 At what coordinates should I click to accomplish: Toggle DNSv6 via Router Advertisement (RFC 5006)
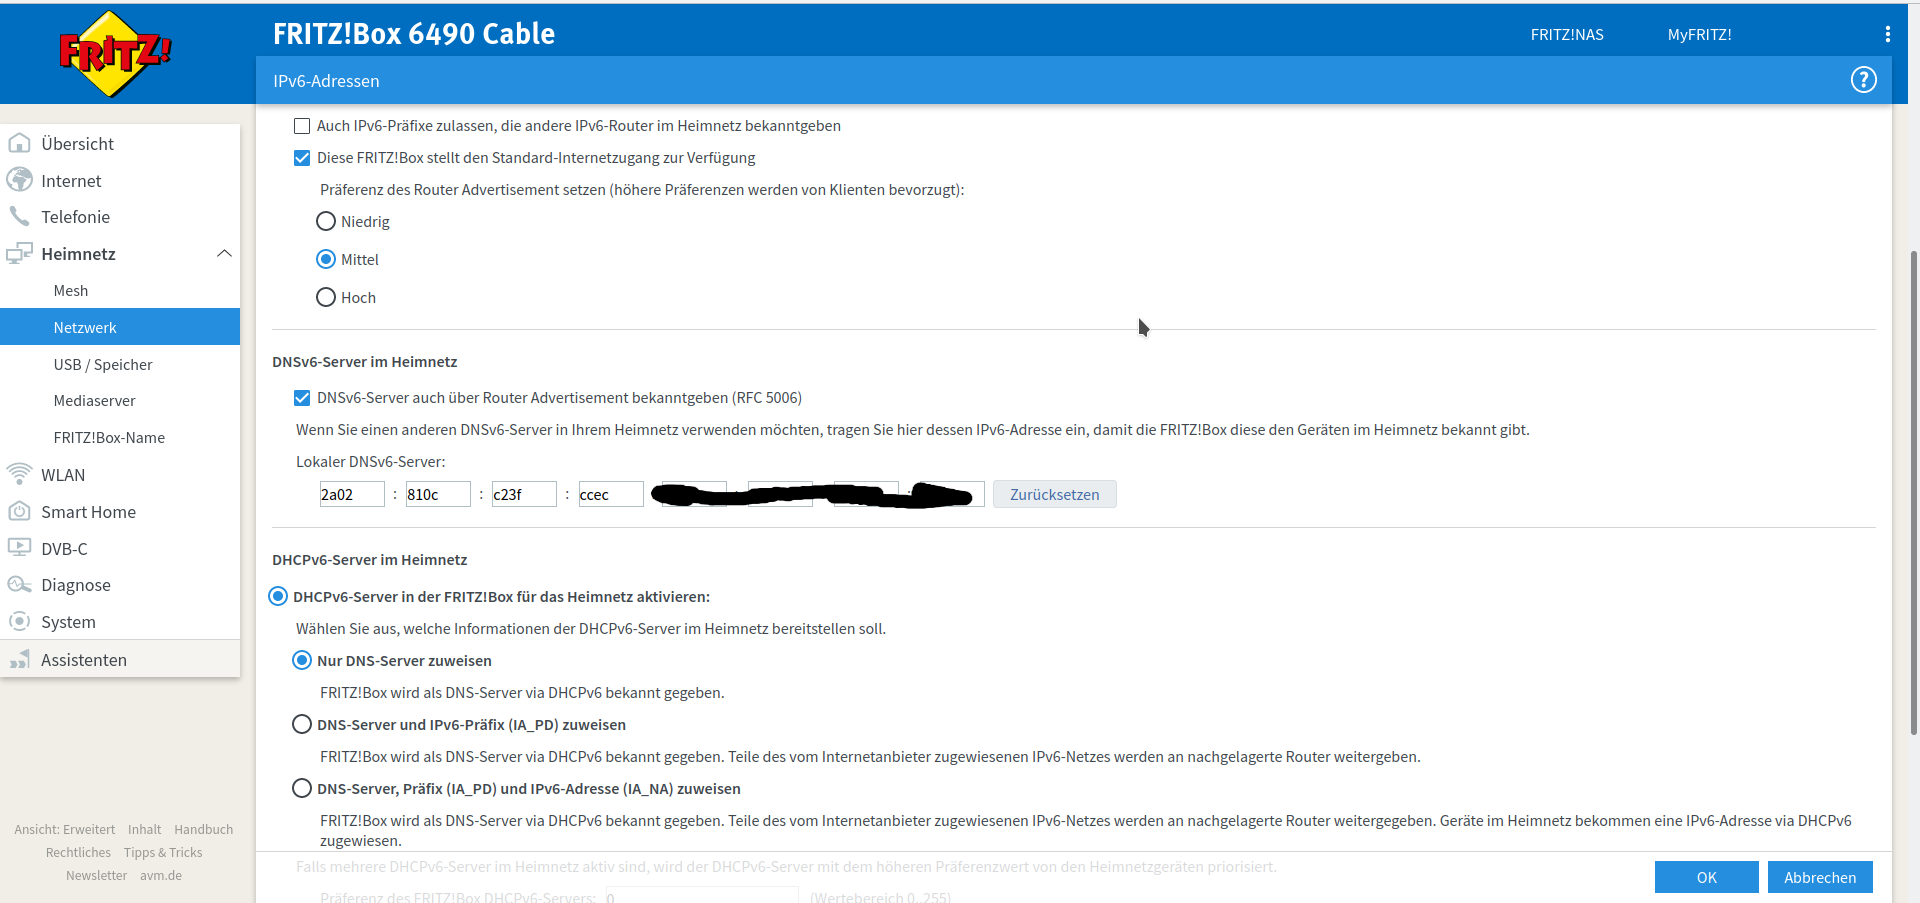pos(302,398)
